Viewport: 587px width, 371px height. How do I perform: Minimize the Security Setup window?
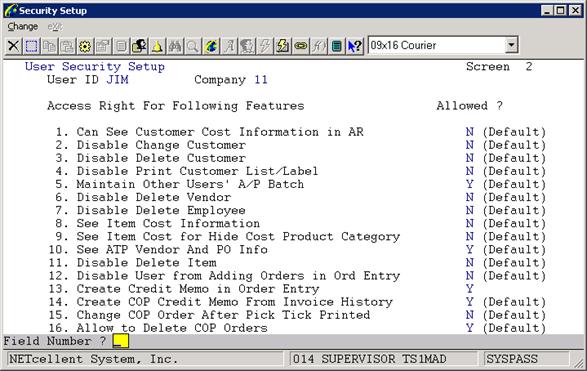click(547, 10)
